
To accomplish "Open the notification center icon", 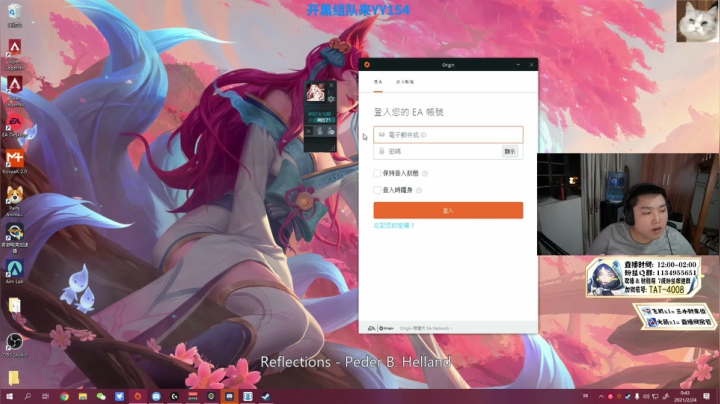I will (707, 396).
